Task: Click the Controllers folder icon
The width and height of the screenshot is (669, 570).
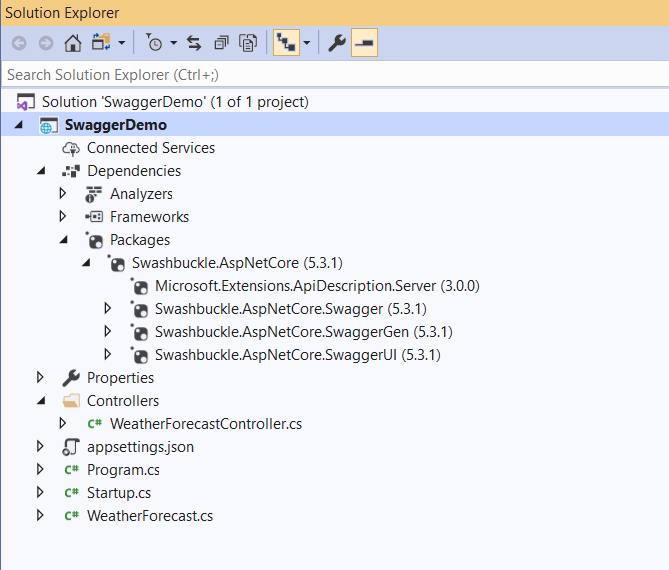Action: pos(71,401)
